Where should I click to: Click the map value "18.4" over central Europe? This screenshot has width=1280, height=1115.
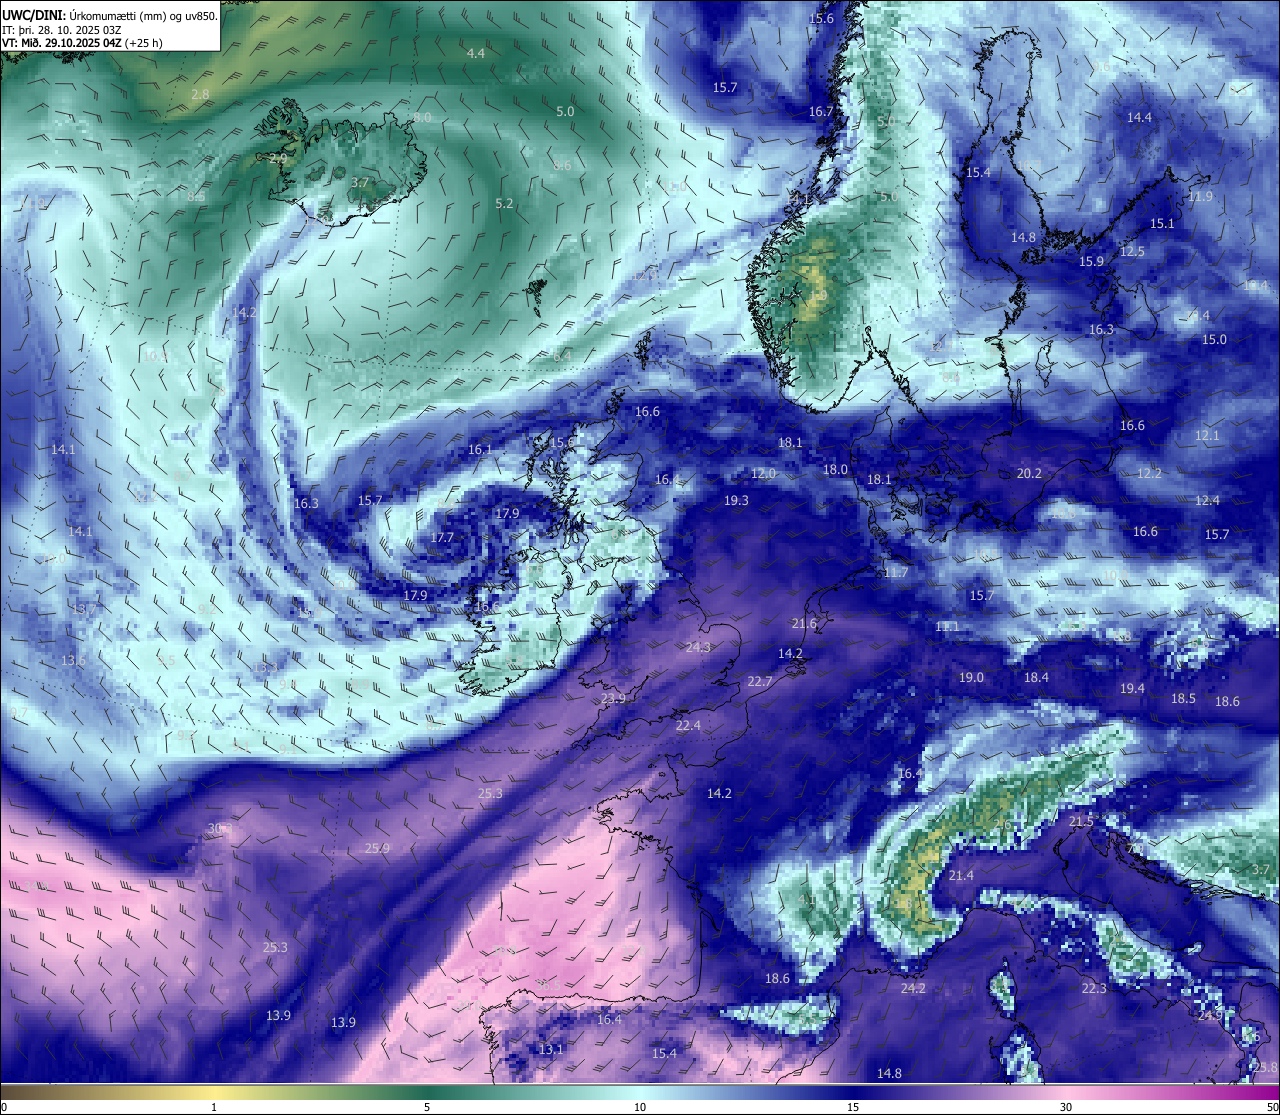click(1036, 677)
